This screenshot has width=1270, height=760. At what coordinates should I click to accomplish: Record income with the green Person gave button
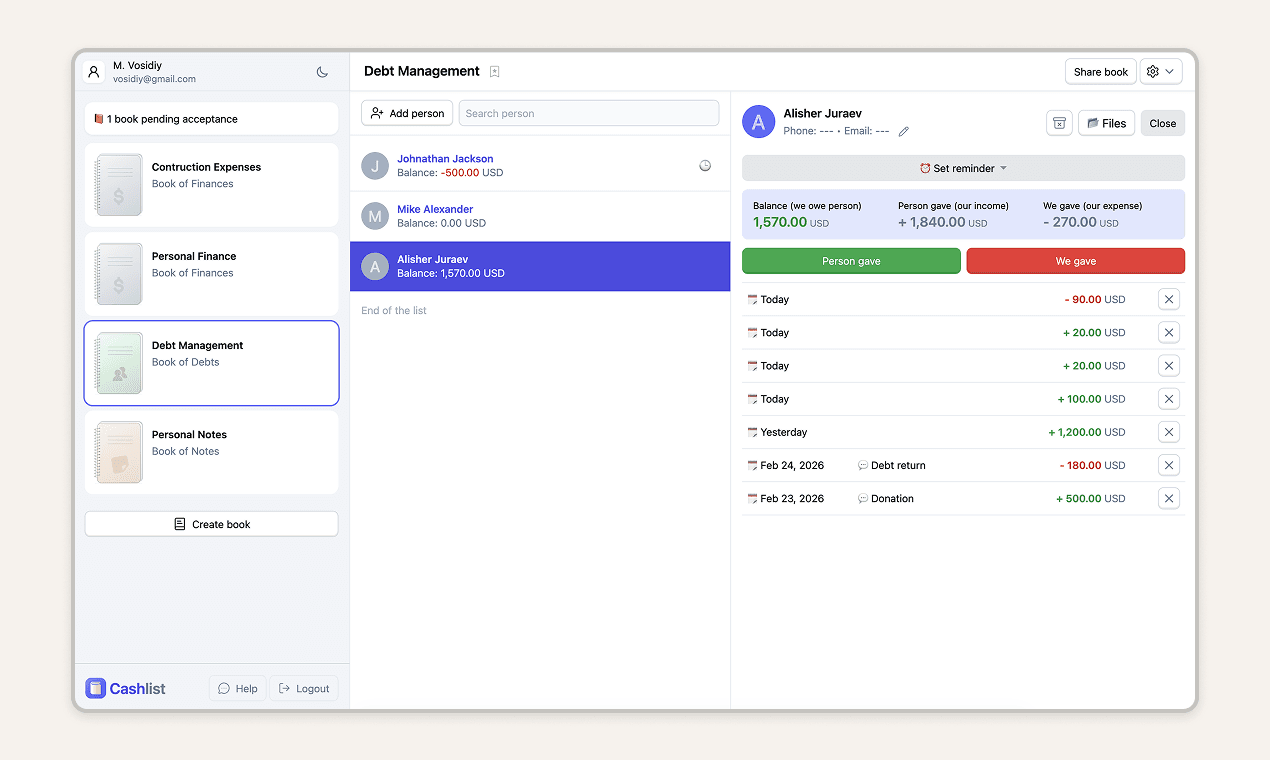851,260
